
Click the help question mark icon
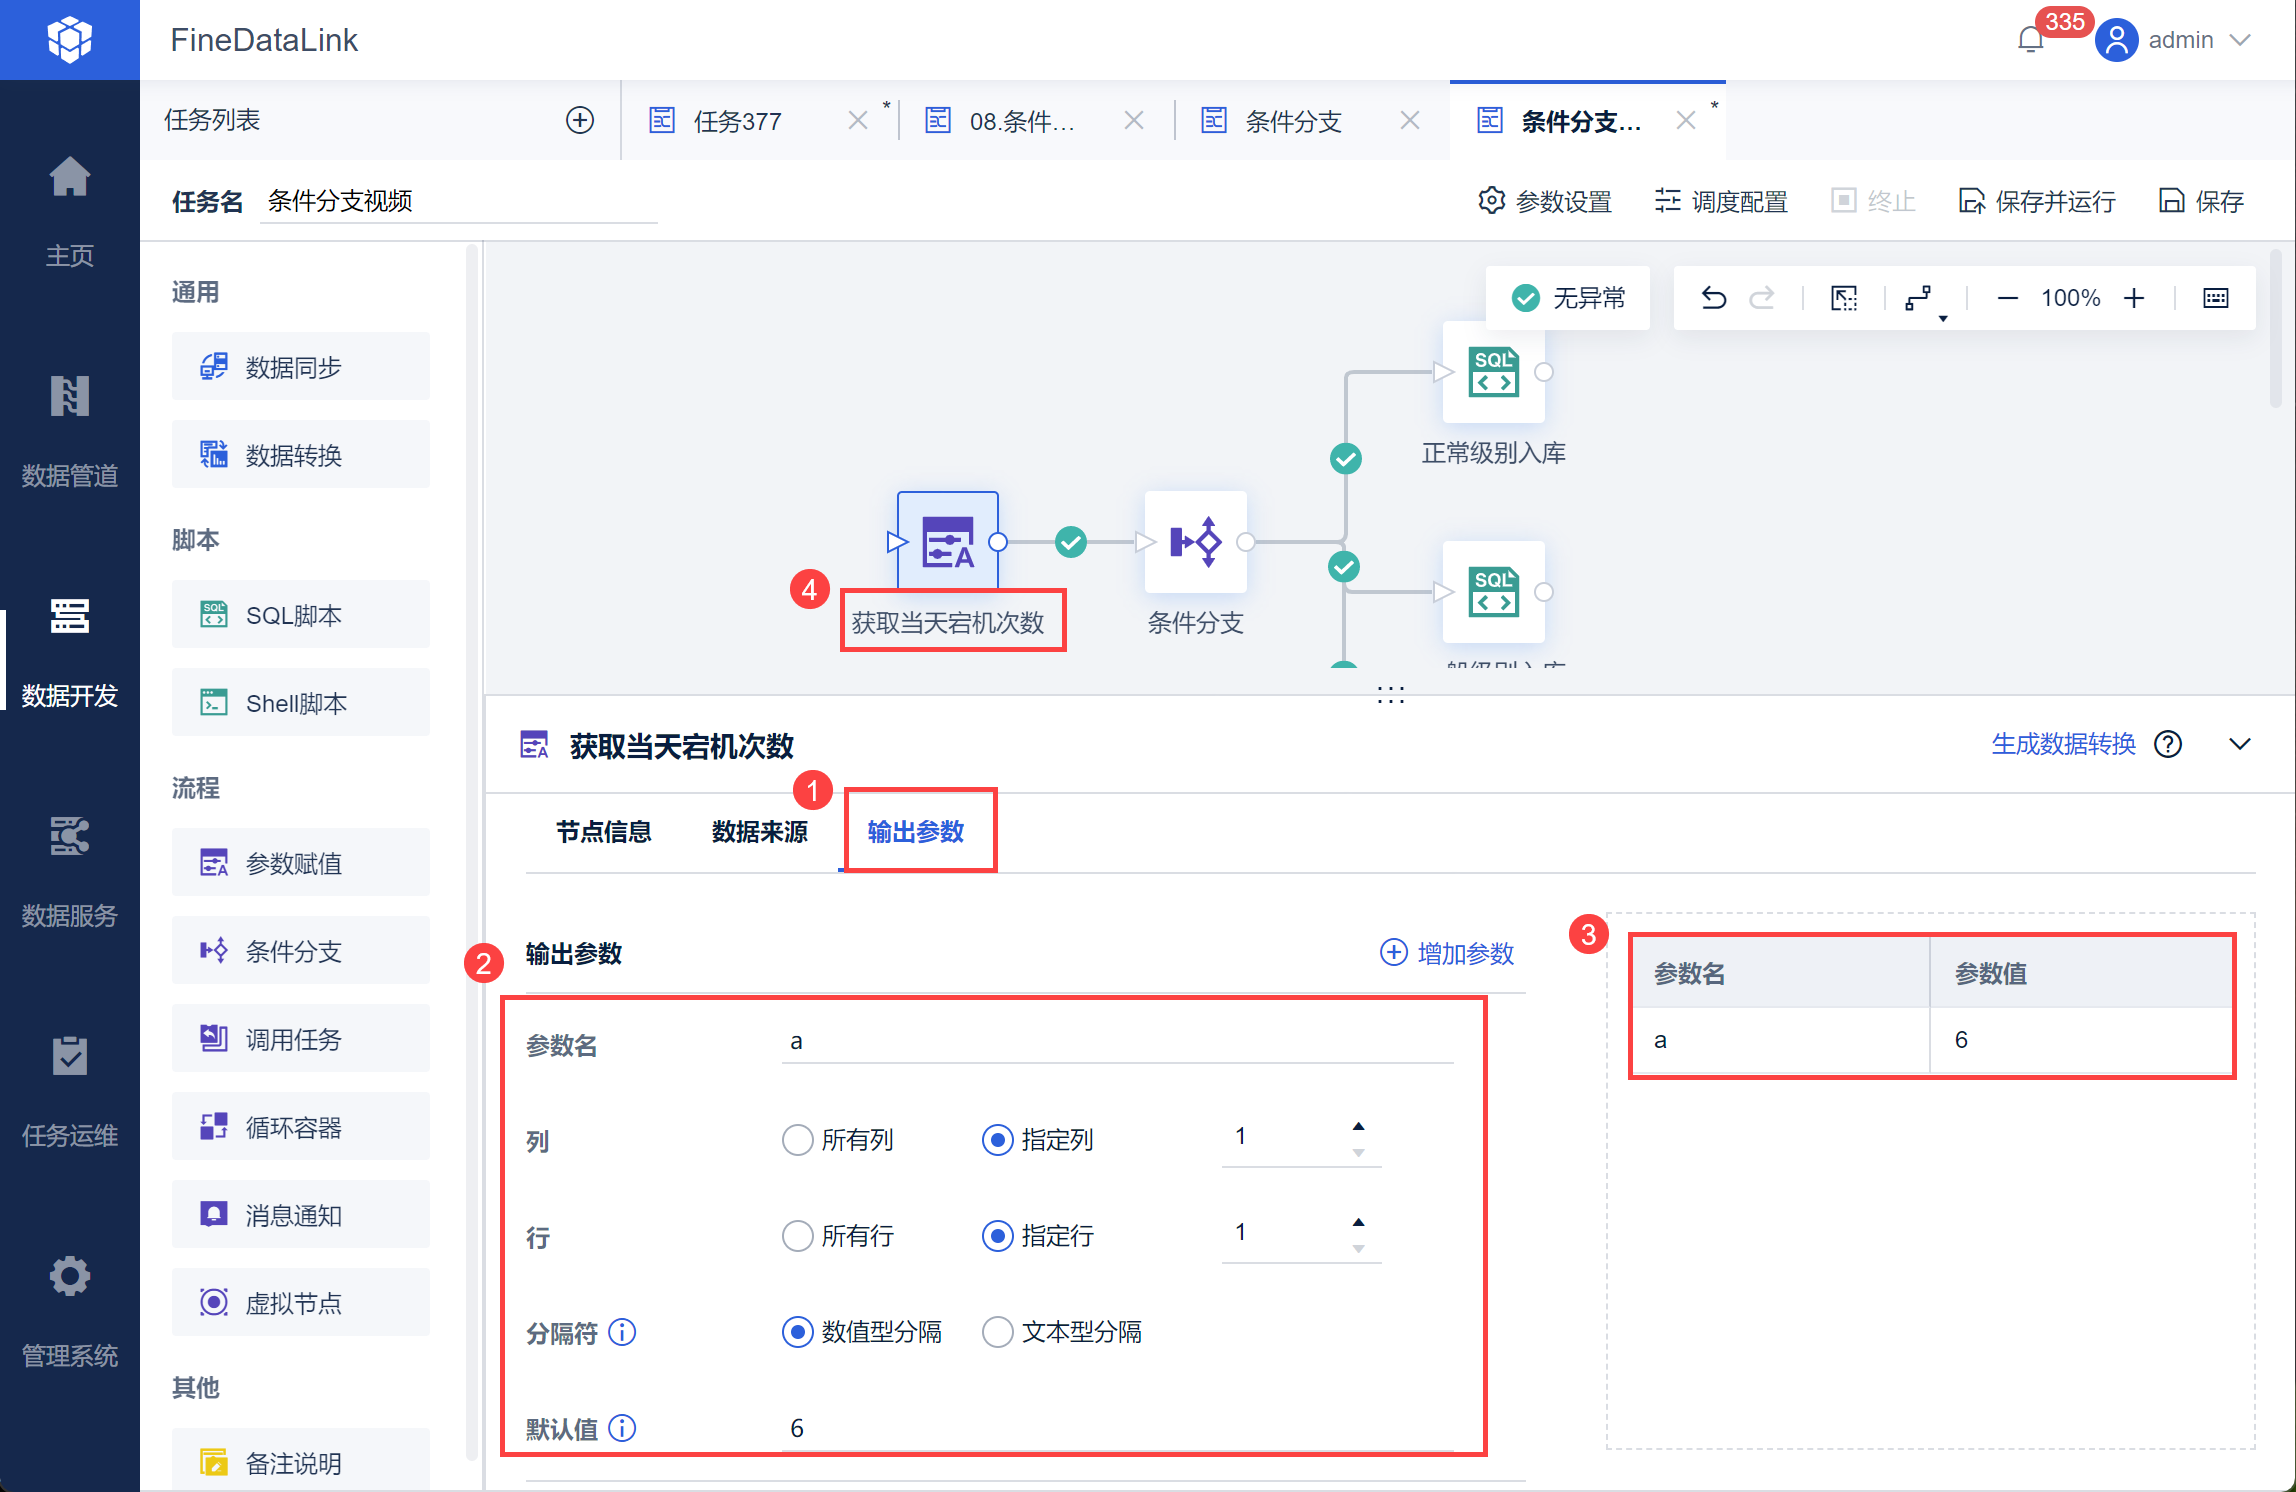click(x=2168, y=744)
